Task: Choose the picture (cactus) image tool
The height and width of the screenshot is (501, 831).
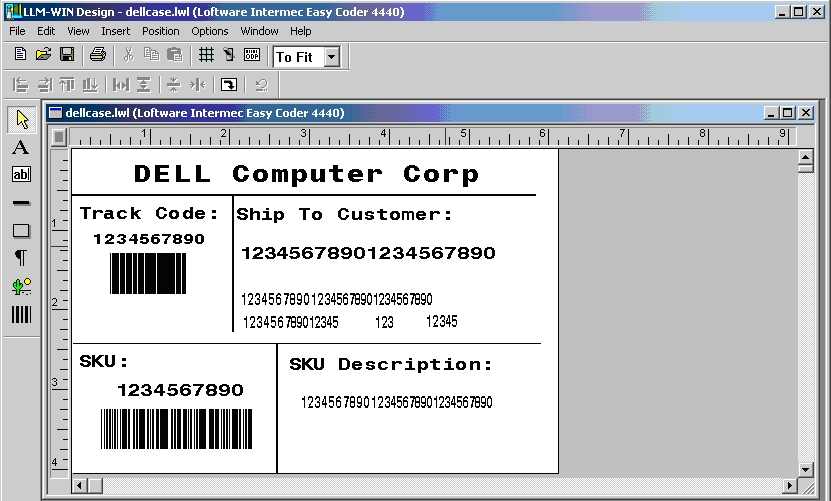Action: [x=20, y=287]
